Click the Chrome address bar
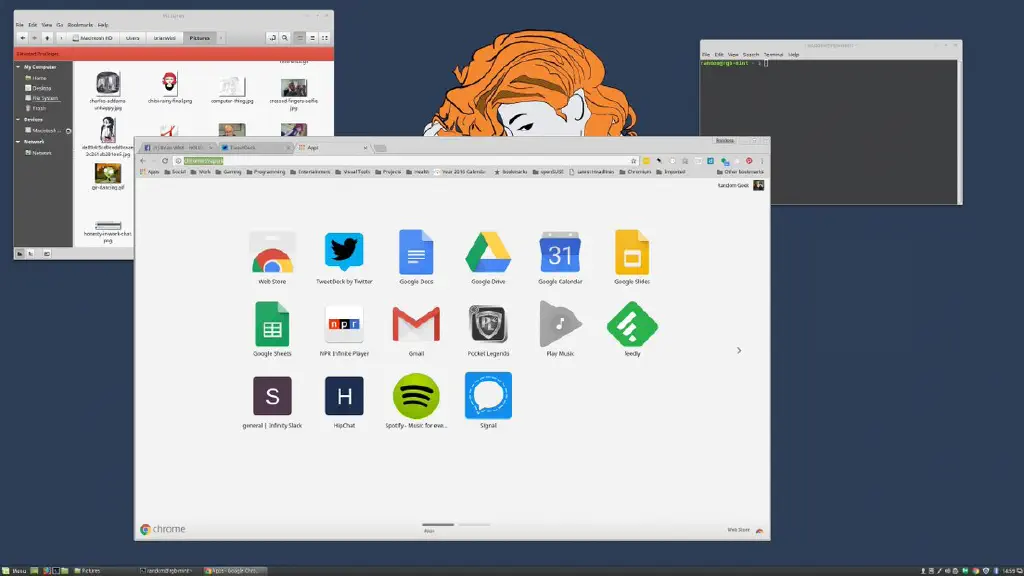Image resolution: width=1024 pixels, height=576 pixels. click(x=405, y=161)
